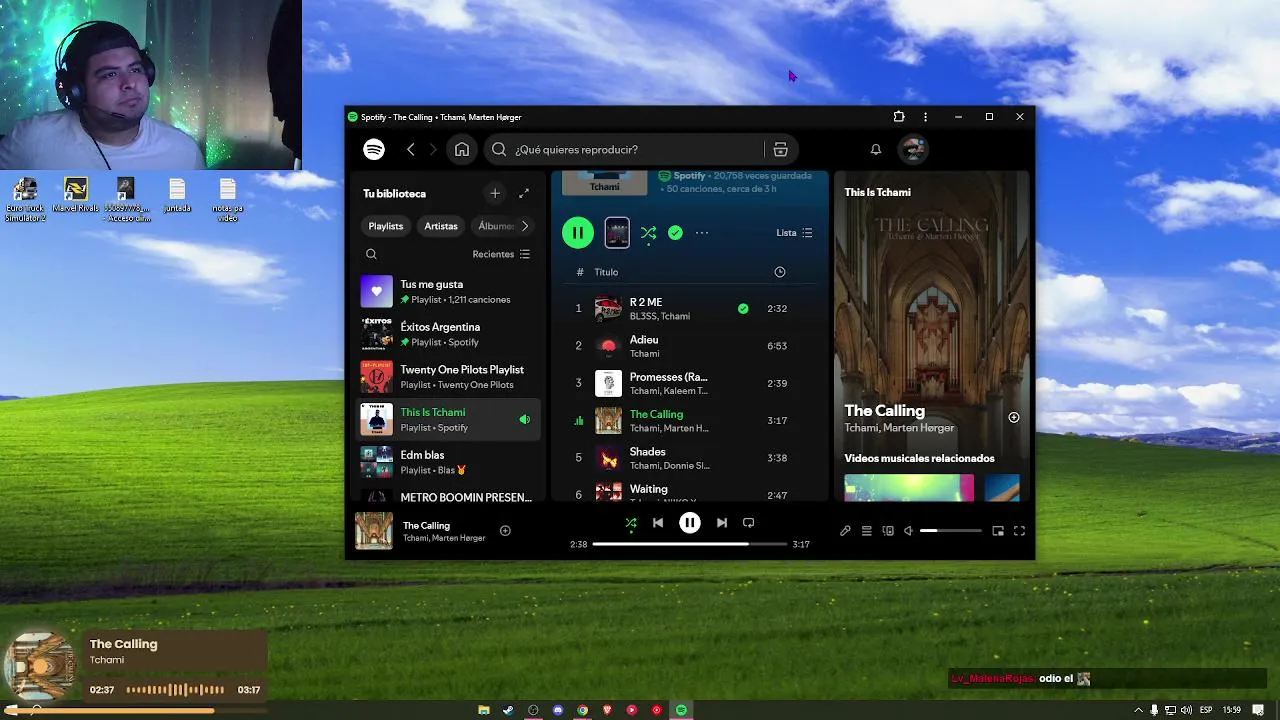This screenshot has height=720, width=1280.
Task: Open the miniplayer icon
Action: pos(998,531)
